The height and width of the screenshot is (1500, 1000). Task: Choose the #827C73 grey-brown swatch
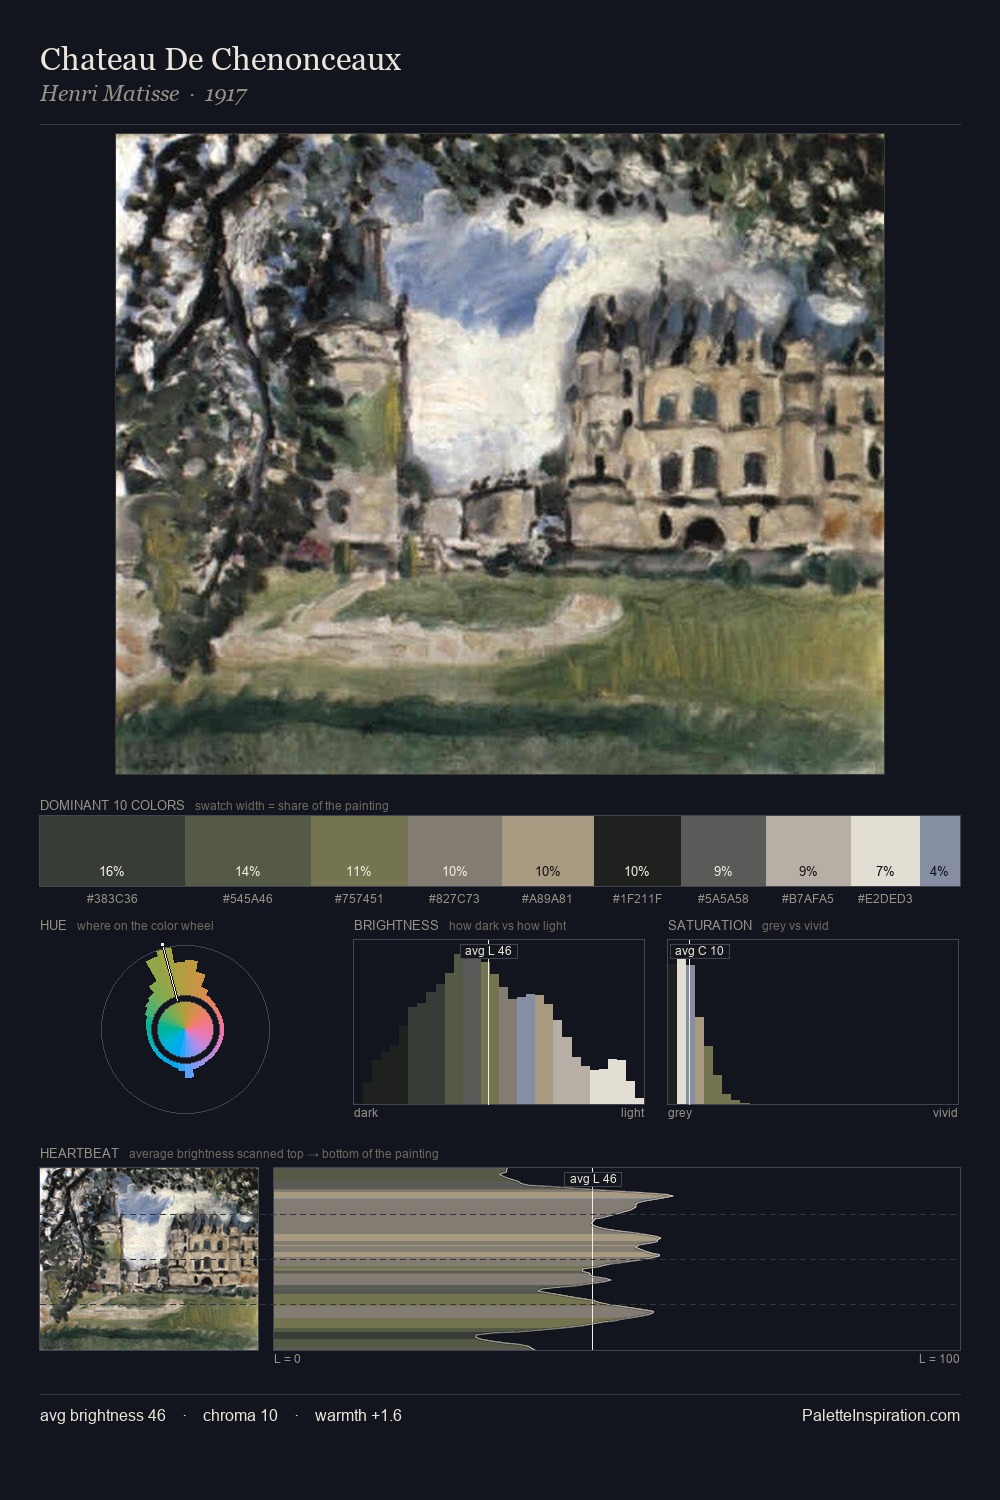tap(455, 851)
